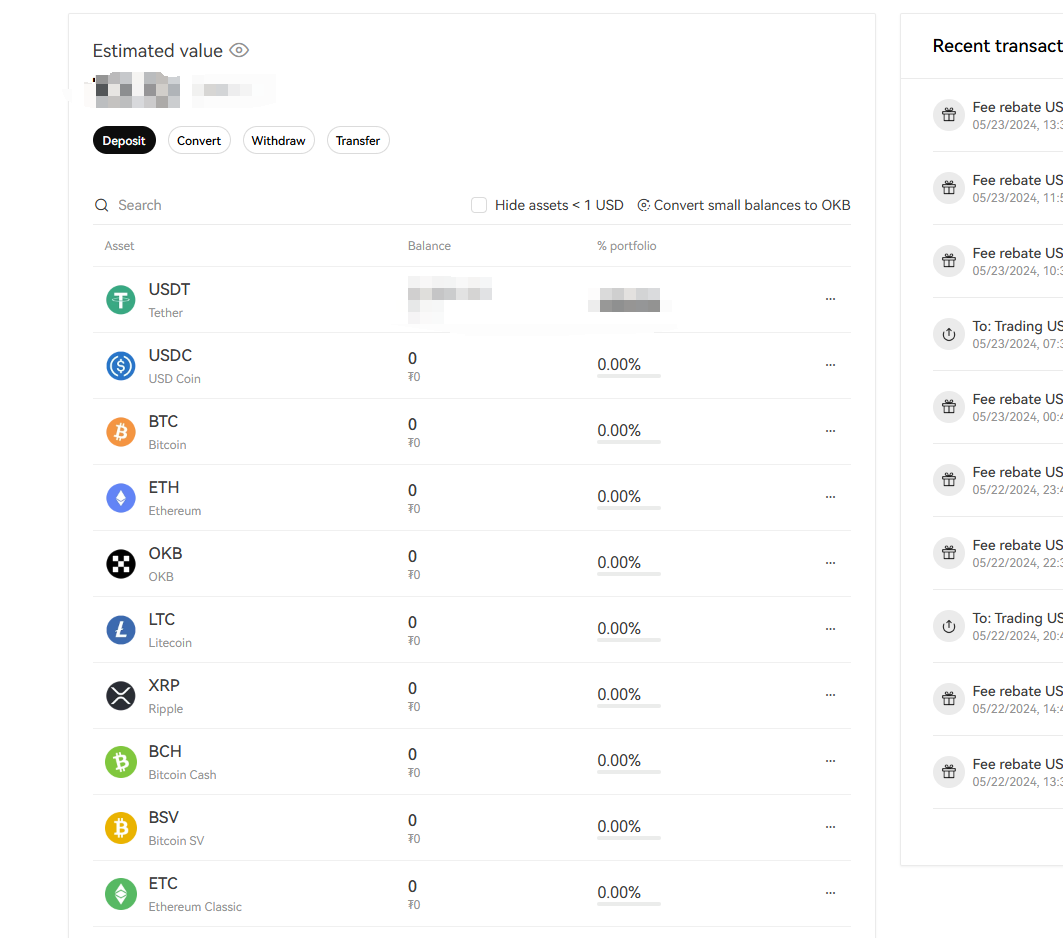Click the ETH Ethereum icon
Screen dimensions: 1063x938
(x=121, y=497)
